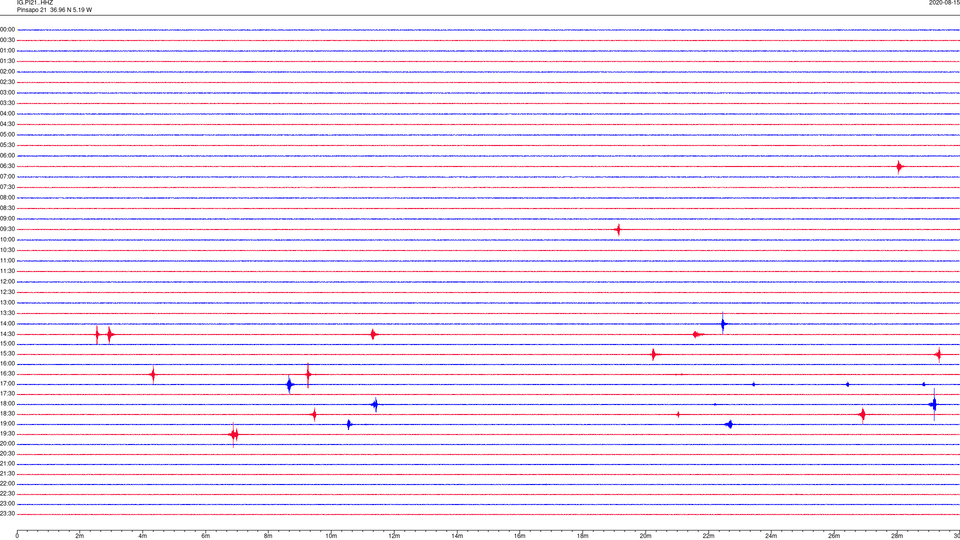Select the seismic event on the 09:30 trace

point(618,230)
